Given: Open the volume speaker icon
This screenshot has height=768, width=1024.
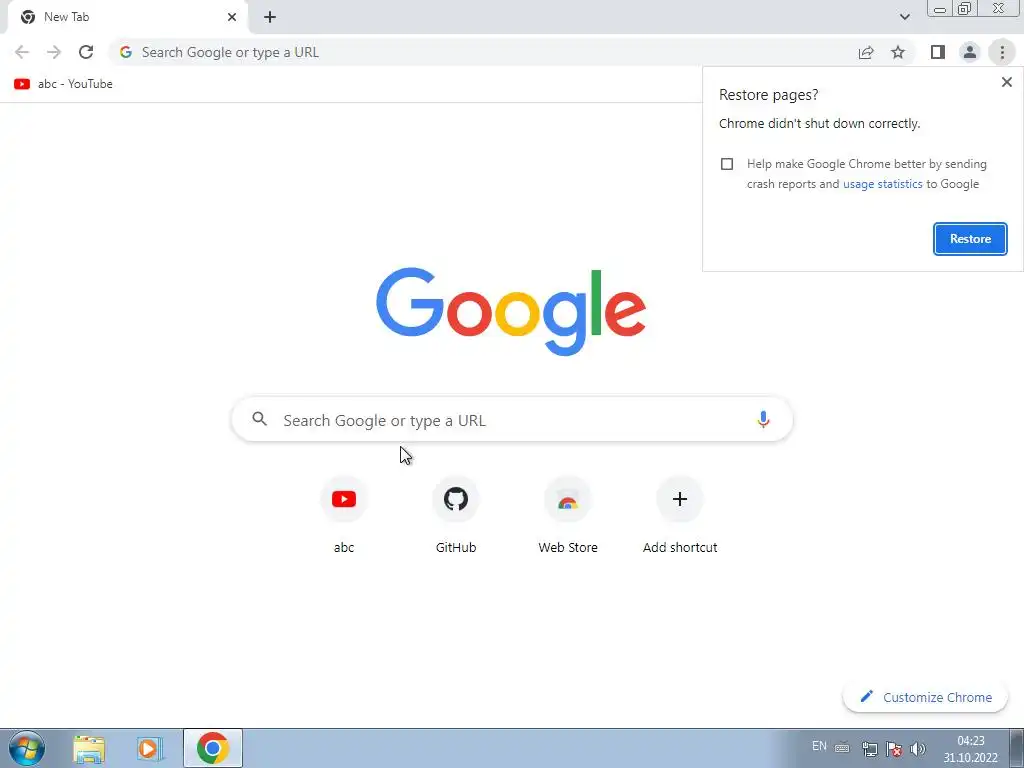Looking at the screenshot, I should (918, 748).
